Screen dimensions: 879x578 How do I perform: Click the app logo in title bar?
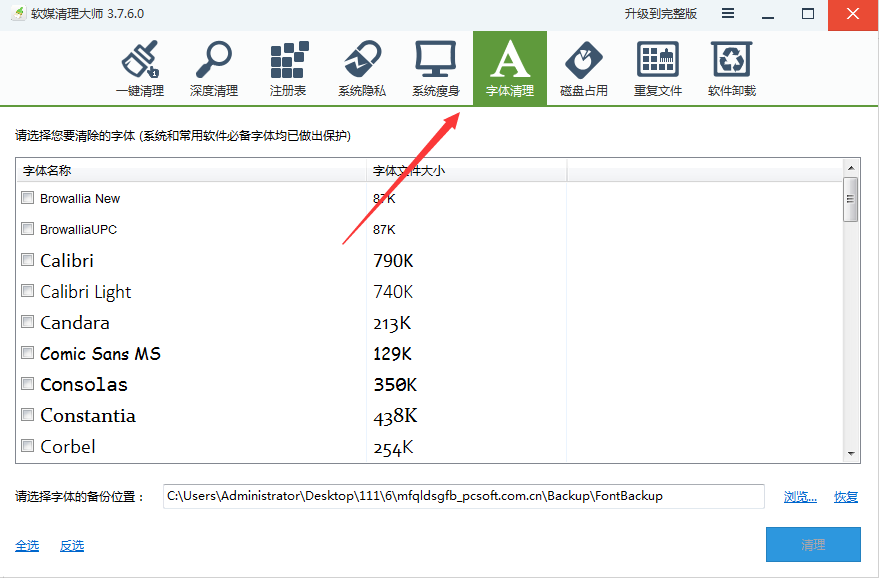[18, 13]
